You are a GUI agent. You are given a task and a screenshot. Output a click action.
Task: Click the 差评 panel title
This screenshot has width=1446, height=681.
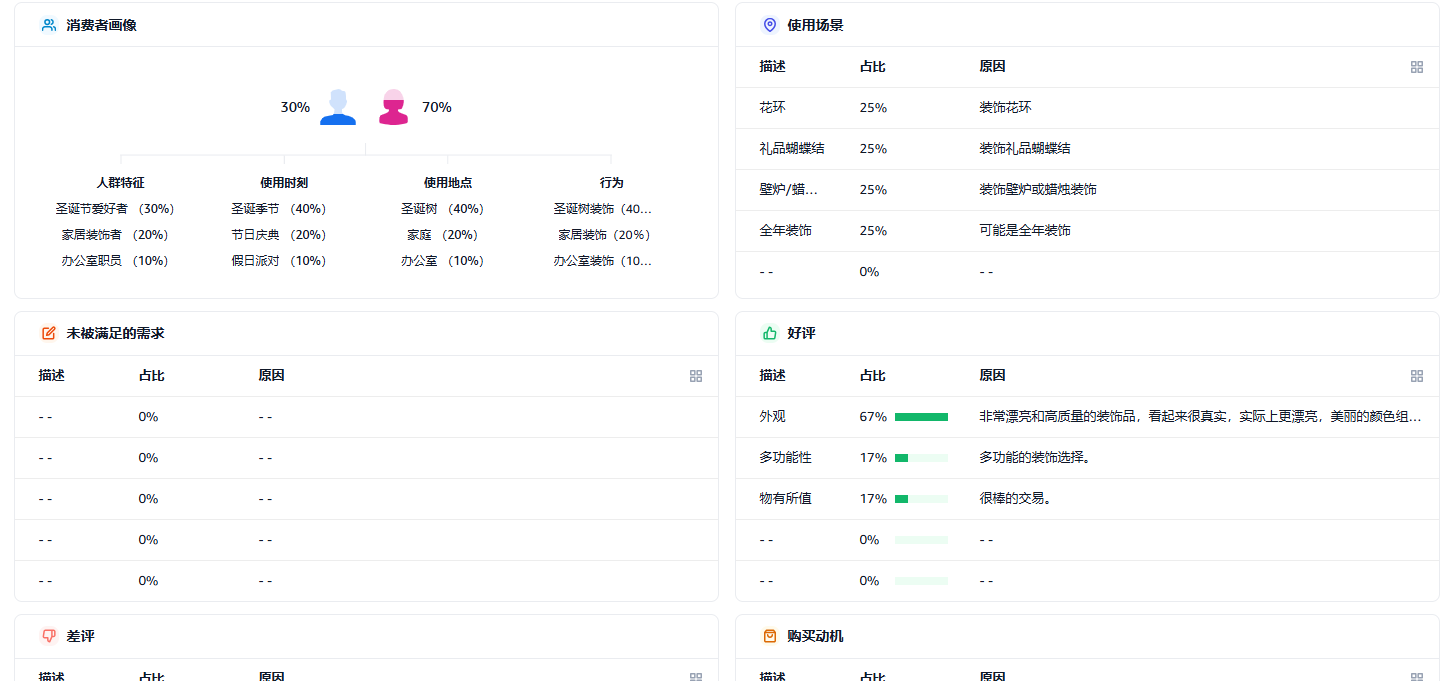80,636
